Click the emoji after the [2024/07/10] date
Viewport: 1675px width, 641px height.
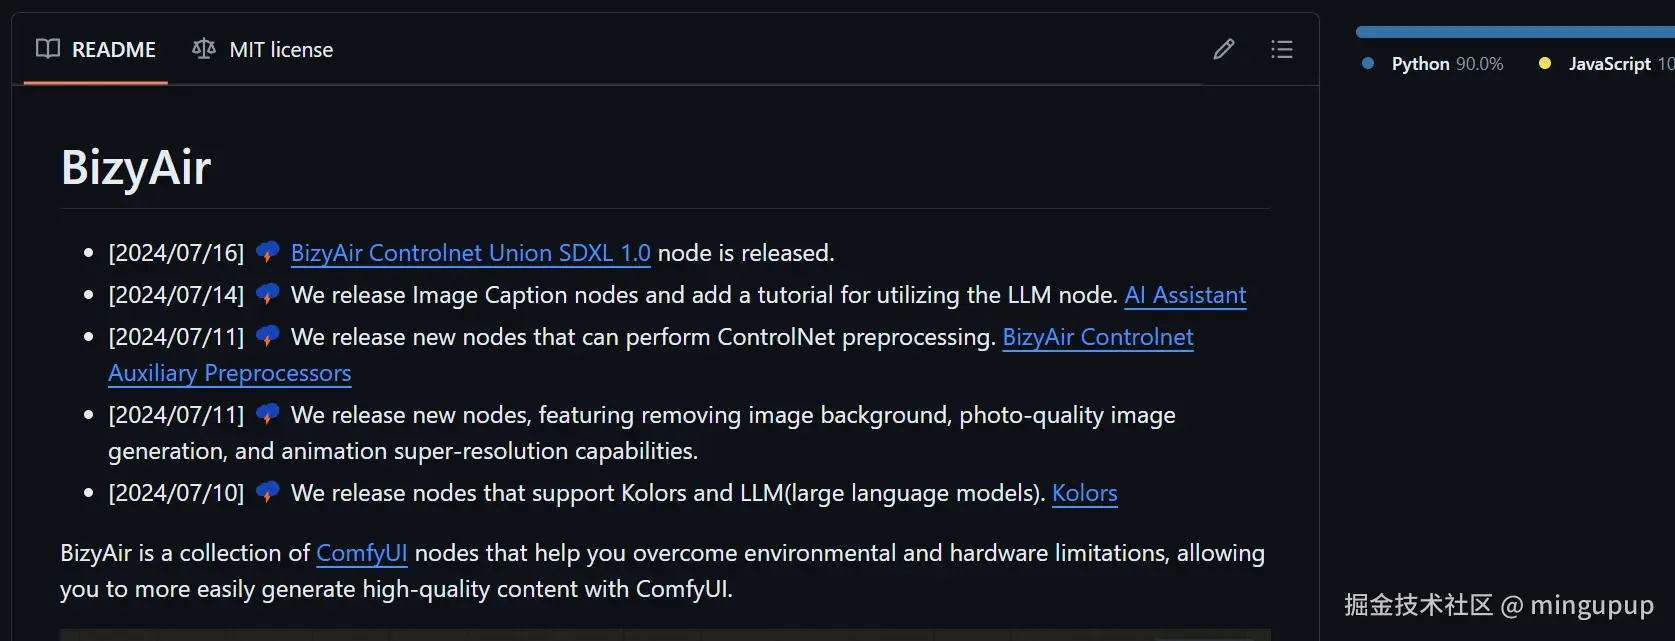(x=267, y=492)
